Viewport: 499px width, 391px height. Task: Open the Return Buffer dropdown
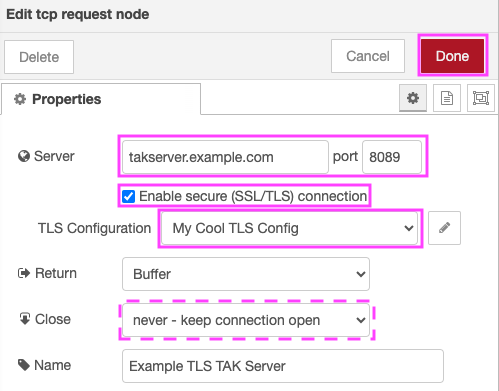[246, 274]
